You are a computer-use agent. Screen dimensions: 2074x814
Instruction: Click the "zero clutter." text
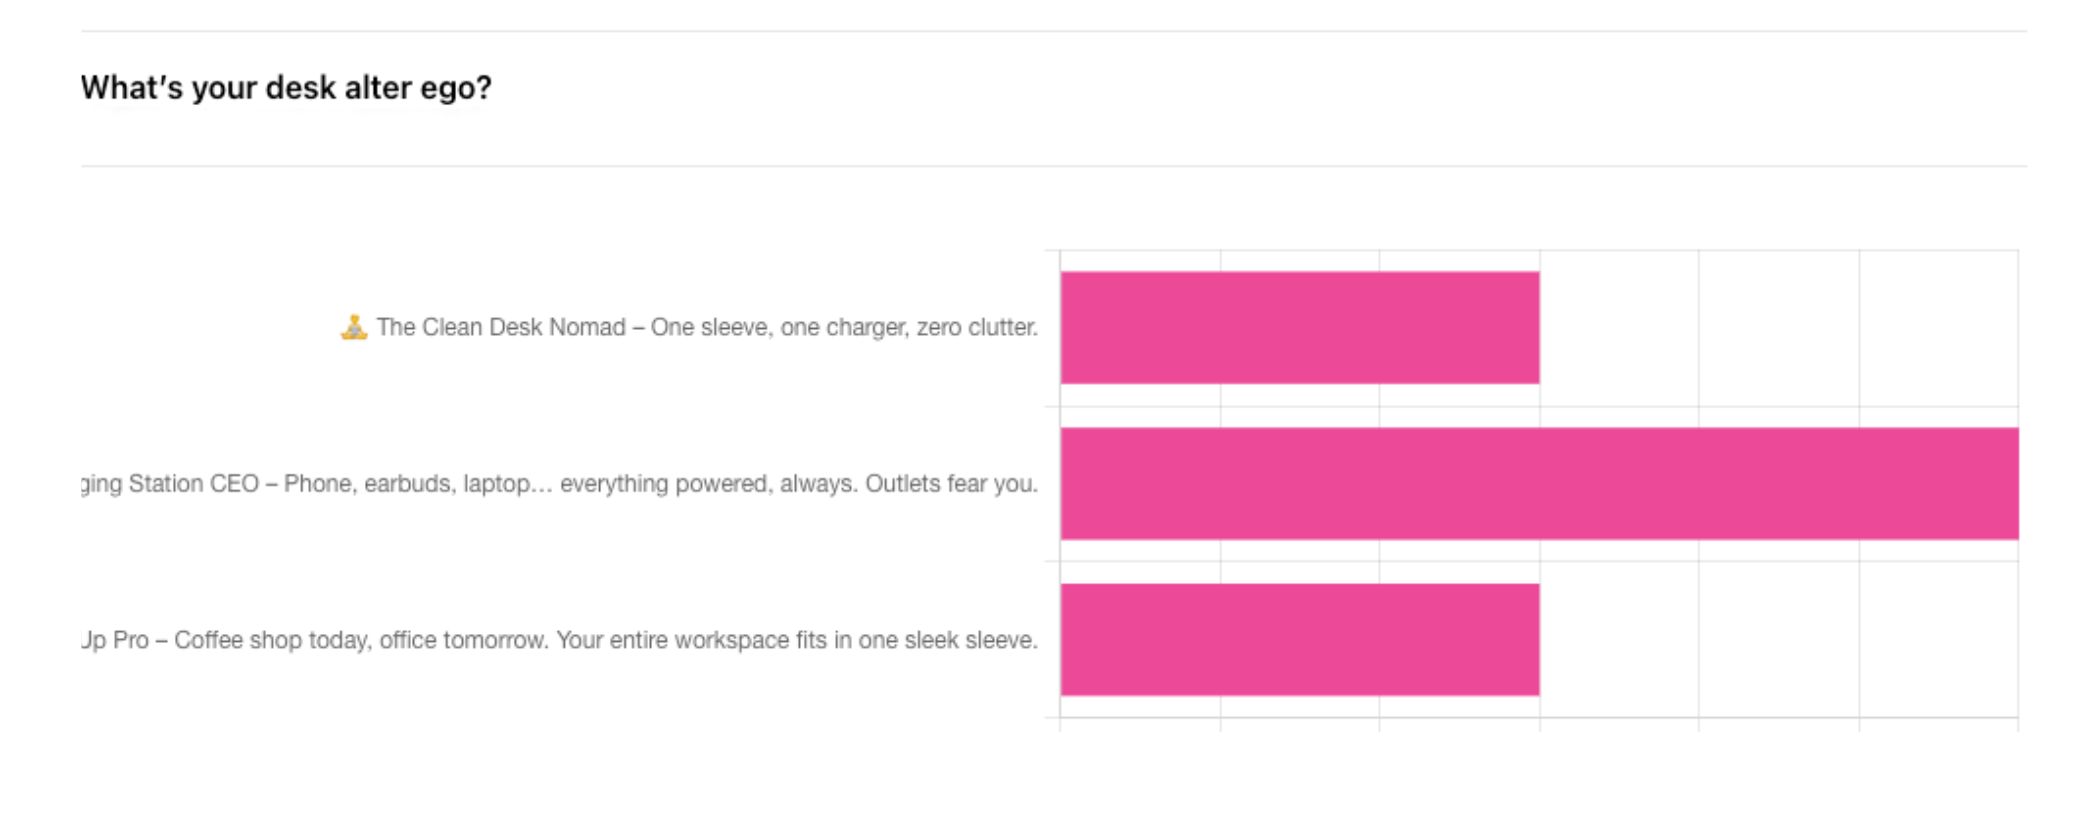click(x=977, y=327)
